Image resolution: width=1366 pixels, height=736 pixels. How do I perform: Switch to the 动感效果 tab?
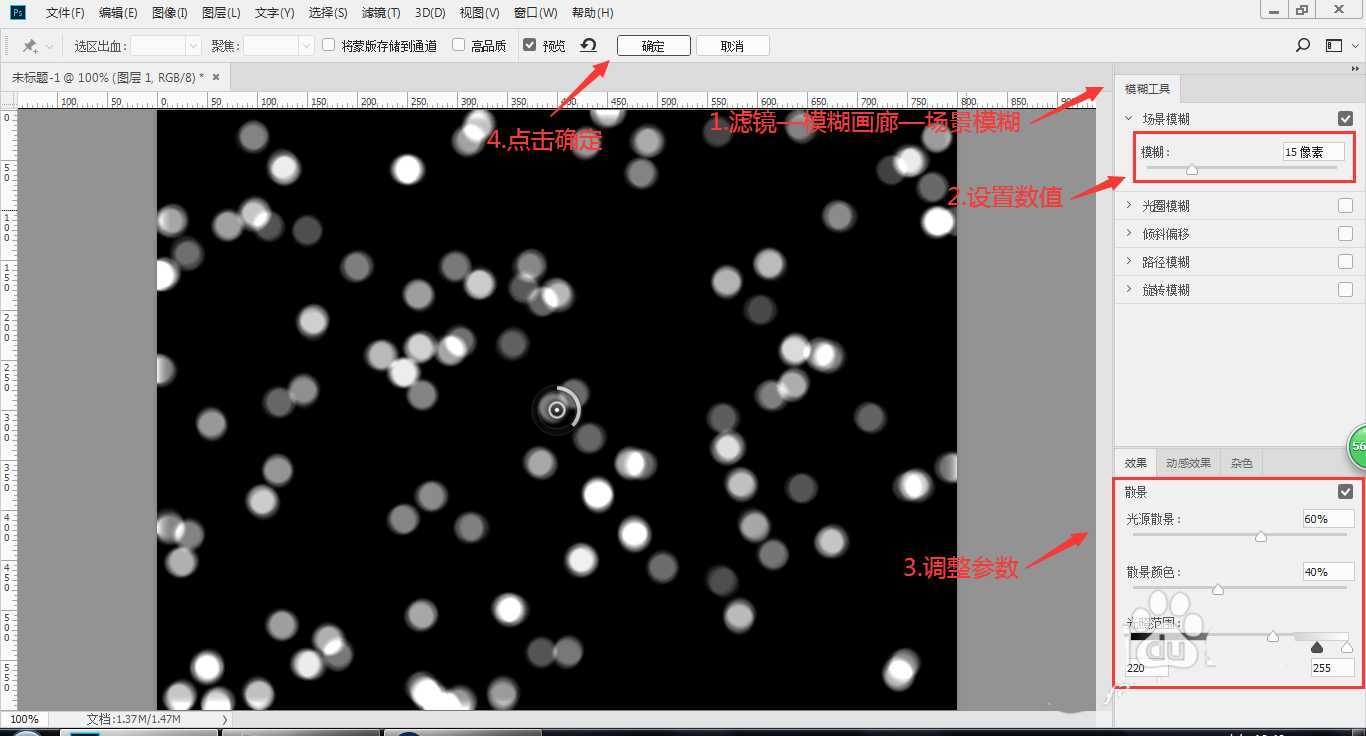1188,463
